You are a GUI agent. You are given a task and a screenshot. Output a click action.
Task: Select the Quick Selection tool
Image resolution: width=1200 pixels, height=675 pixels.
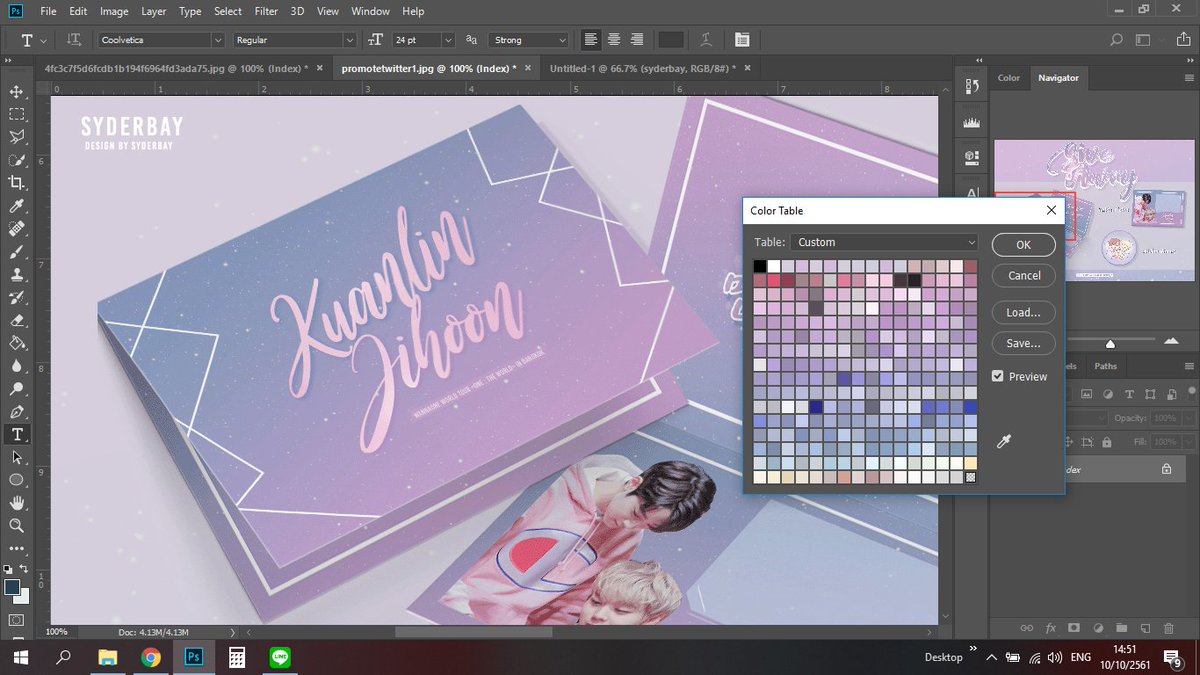click(16, 160)
